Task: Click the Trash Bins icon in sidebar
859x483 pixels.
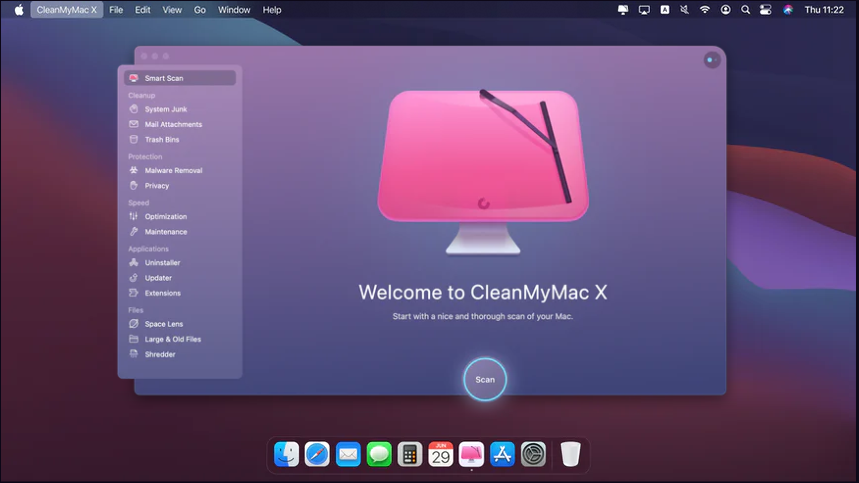Action: click(x=134, y=140)
